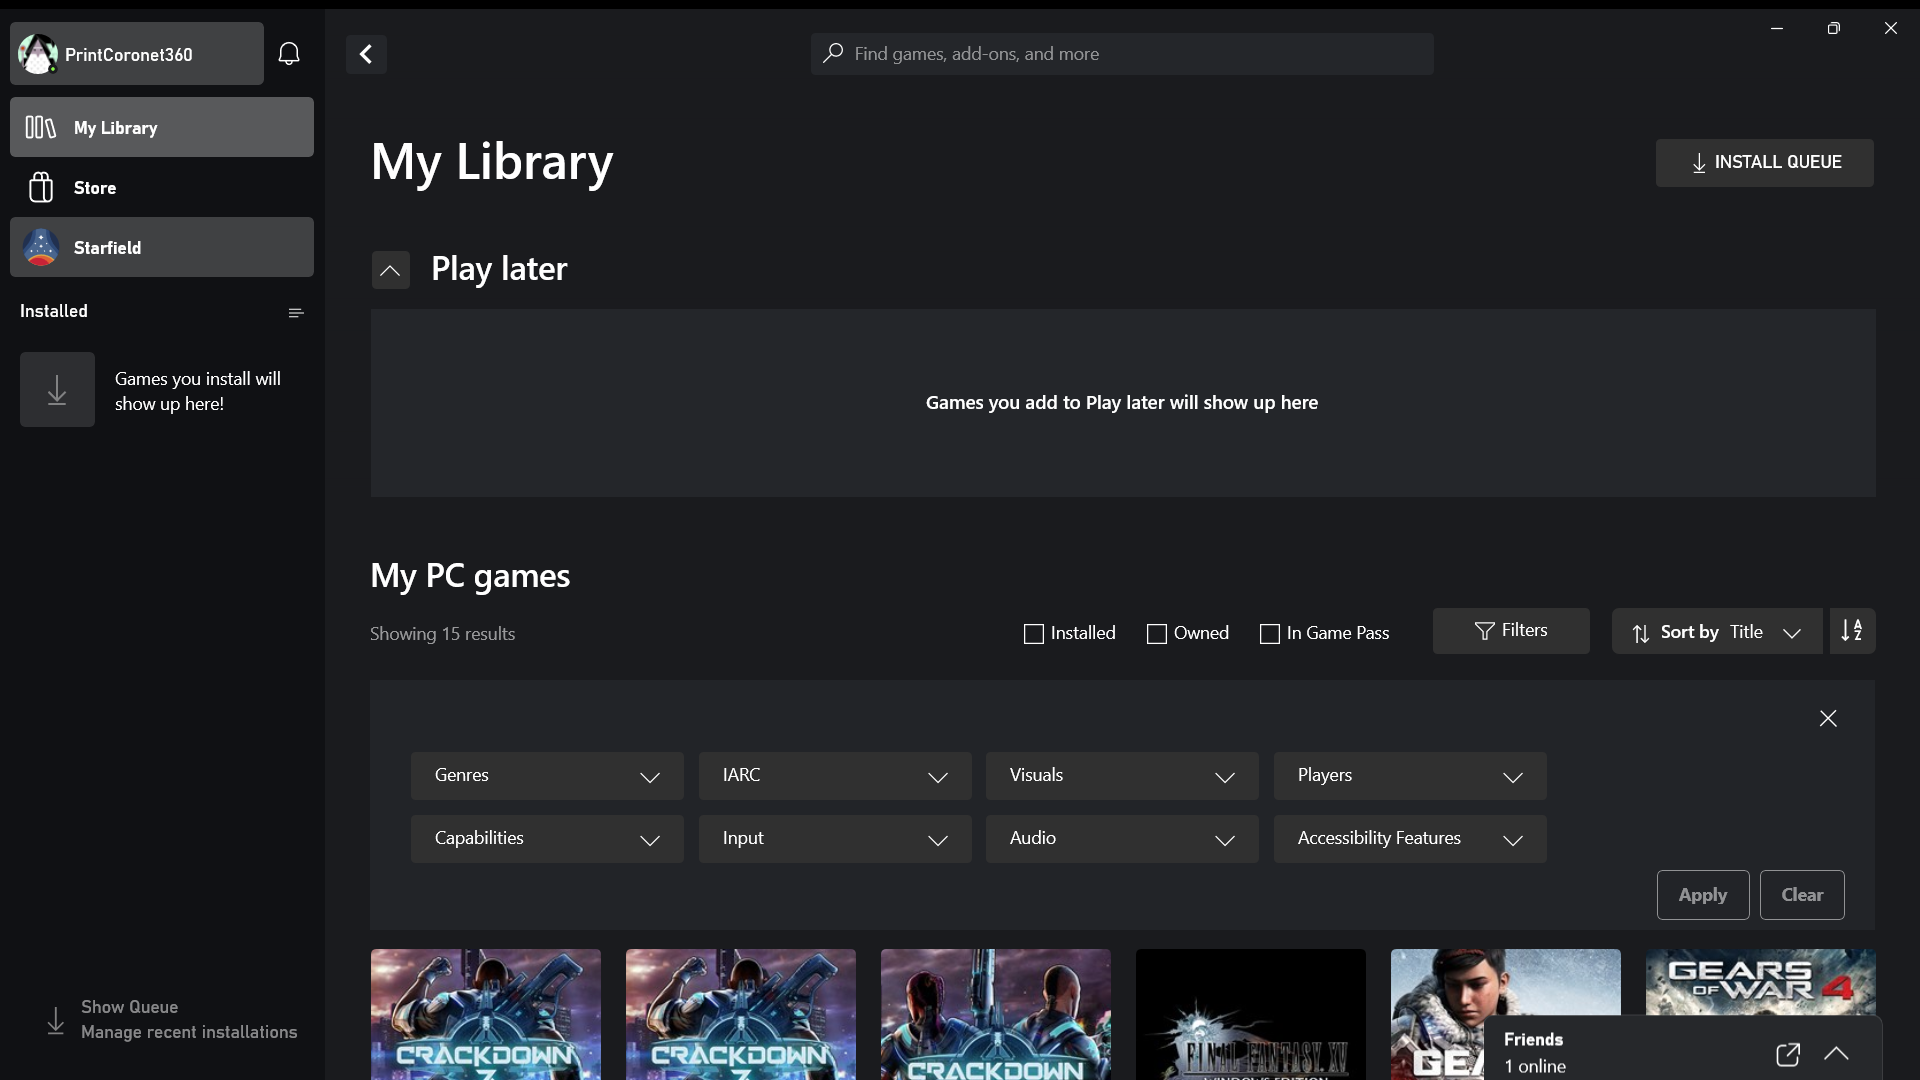Collapse the Play later section
Screen dimensions: 1920x1080
[x=391, y=270]
